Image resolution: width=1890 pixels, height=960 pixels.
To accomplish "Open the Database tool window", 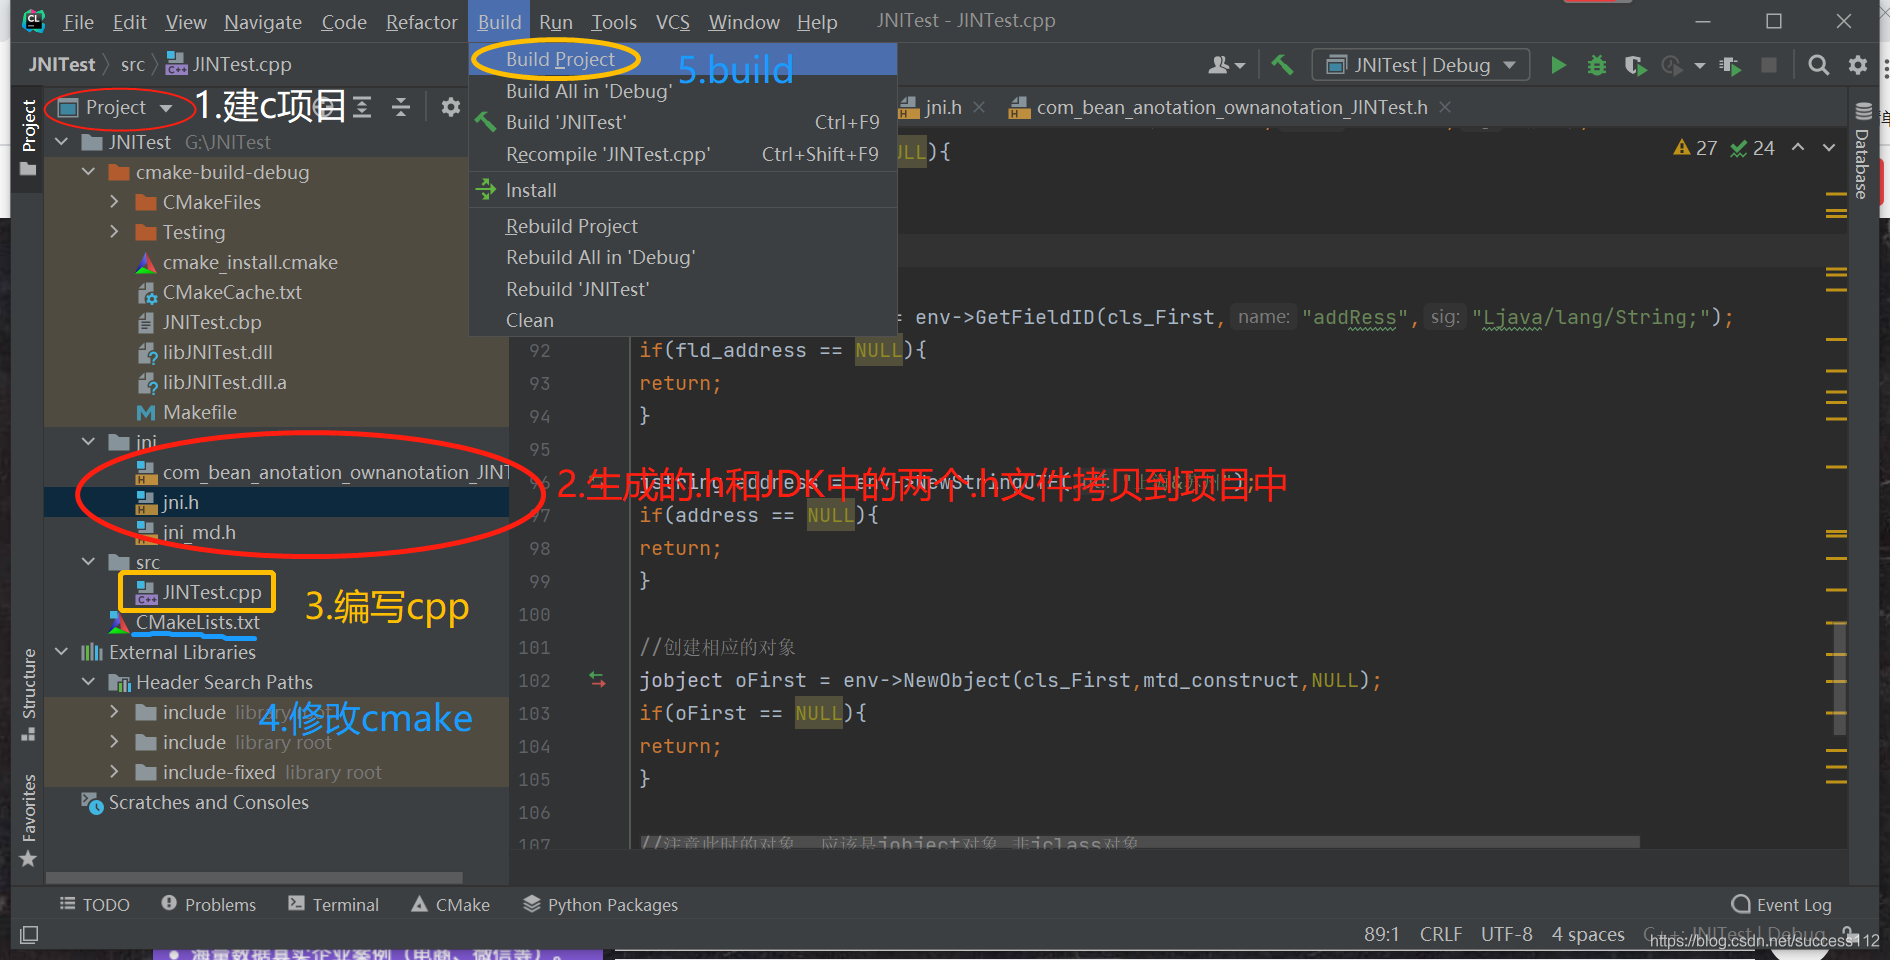I will coord(1862,151).
